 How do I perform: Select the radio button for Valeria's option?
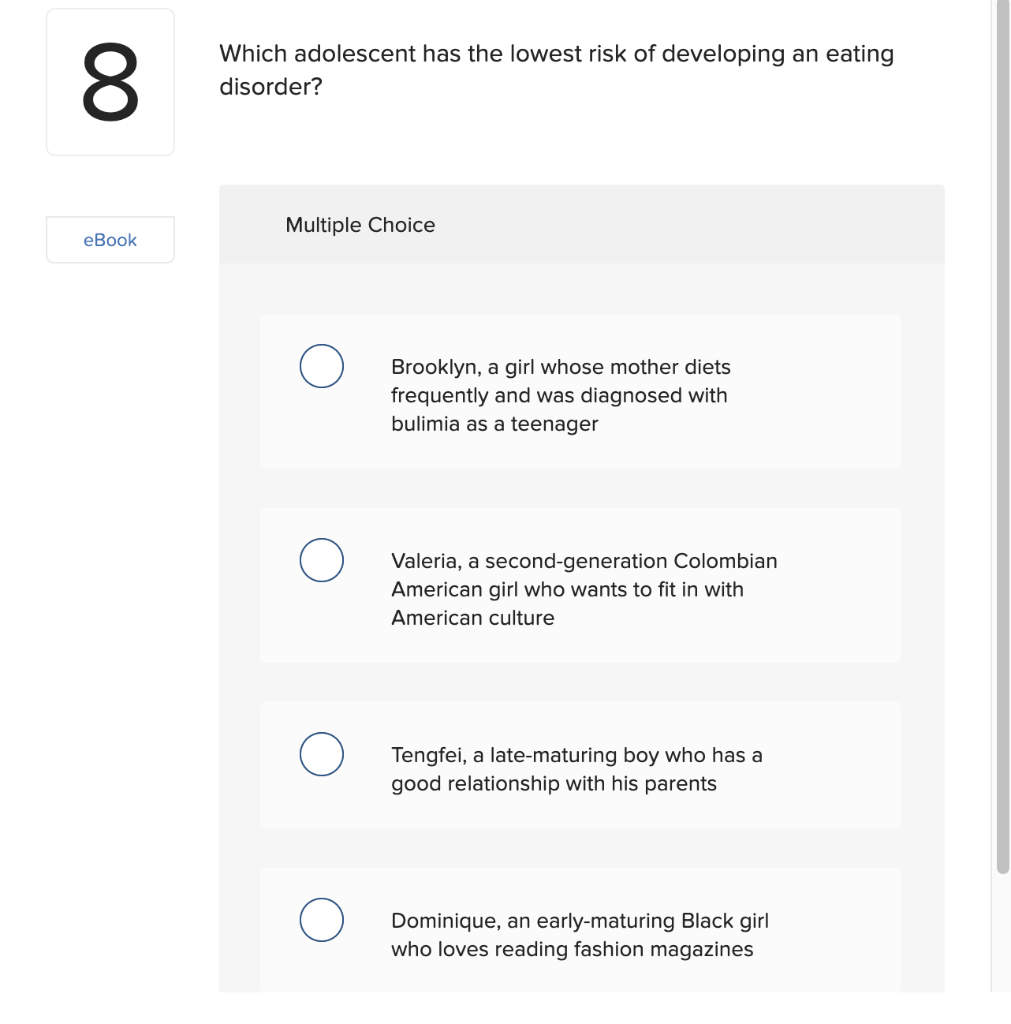click(x=321, y=560)
